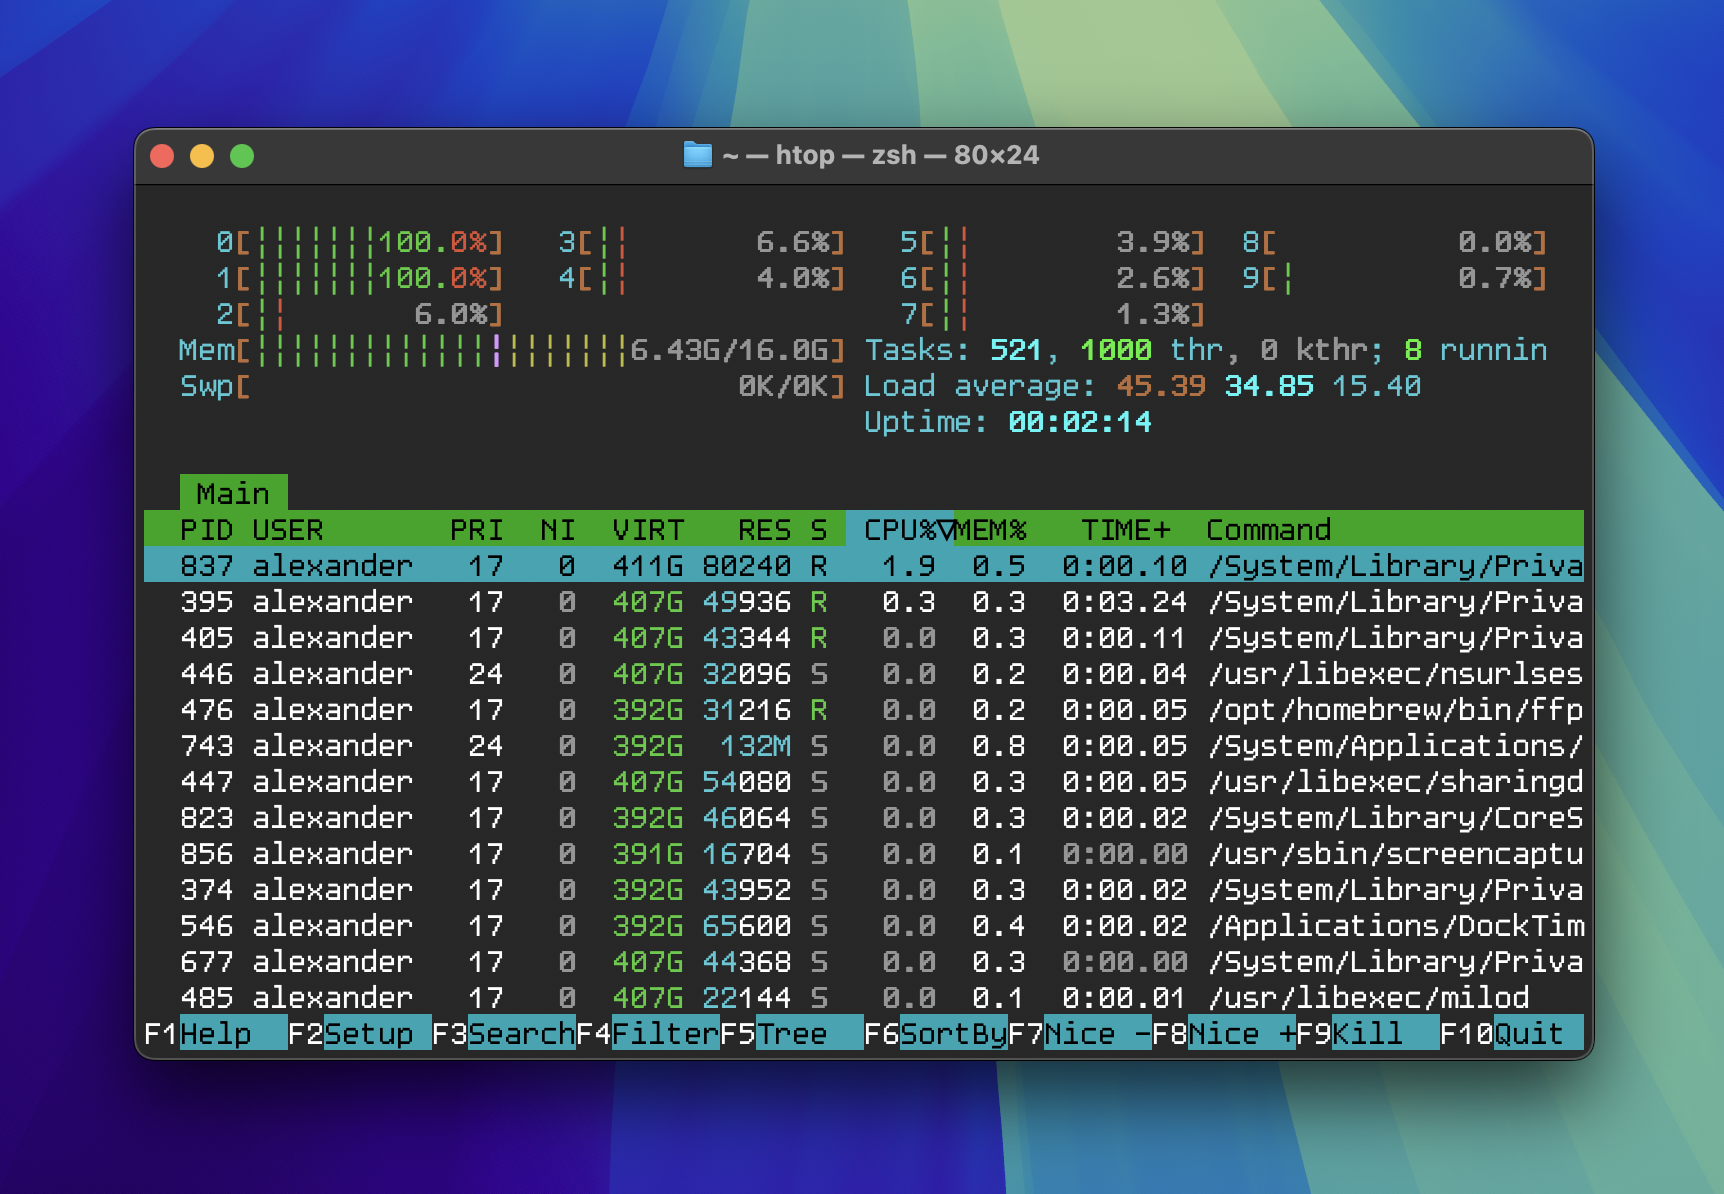The height and width of the screenshot is (1194, 1724).
Task: Toggle F5 Tree view
Action: 791,1033
